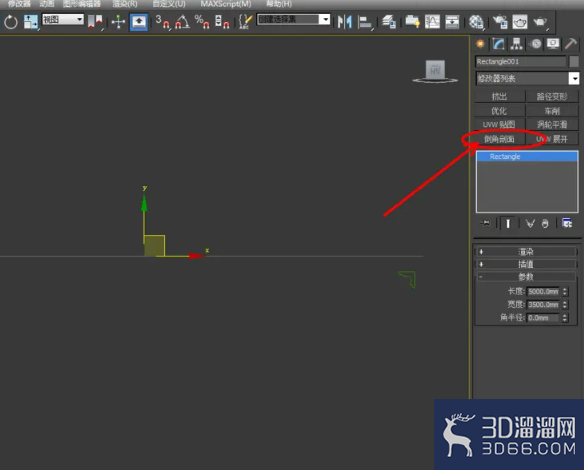Select the Rotate tool
Screen dimensions: 584x470
point(11,22)
